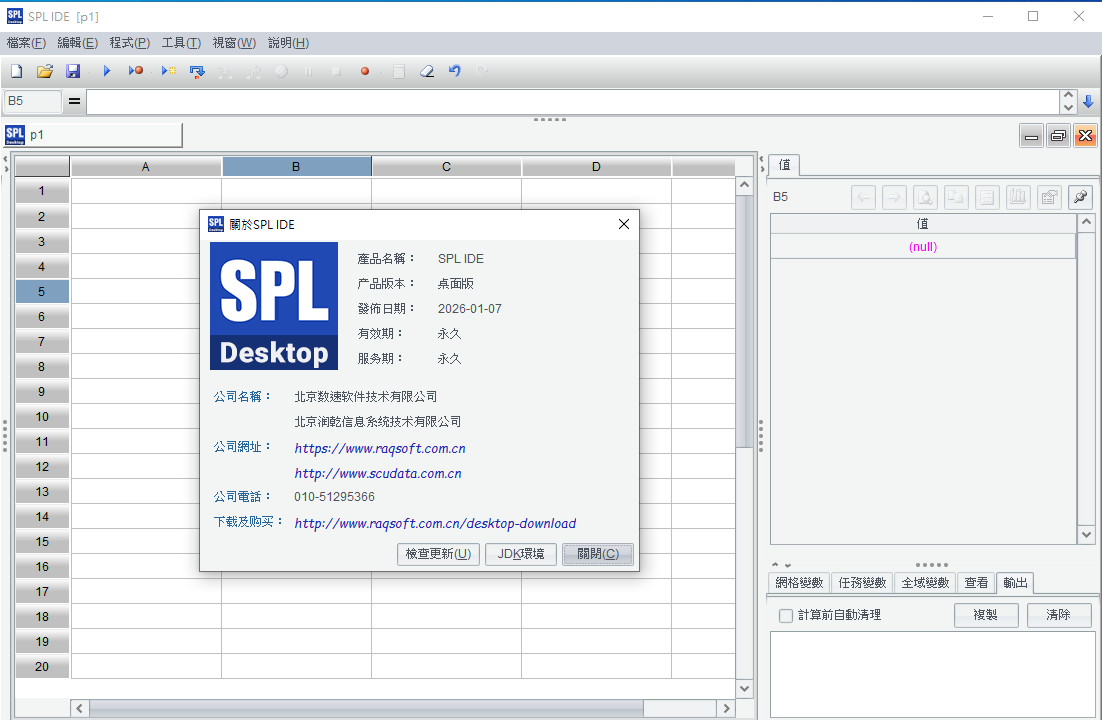Pin the value panel using the pin icon
The width and height of the screenshot is (1102, 720).
pyautogui.click(x=1080, y=197)
